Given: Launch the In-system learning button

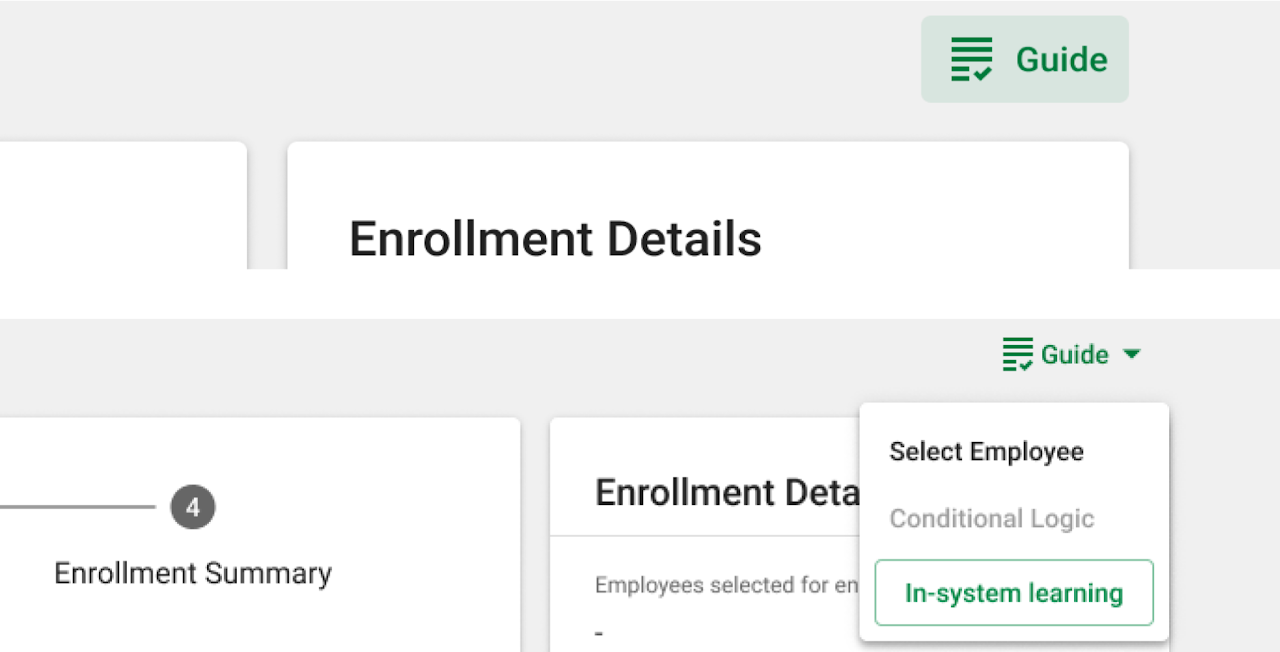Looking at the screenshot, I should point(1014,593).
